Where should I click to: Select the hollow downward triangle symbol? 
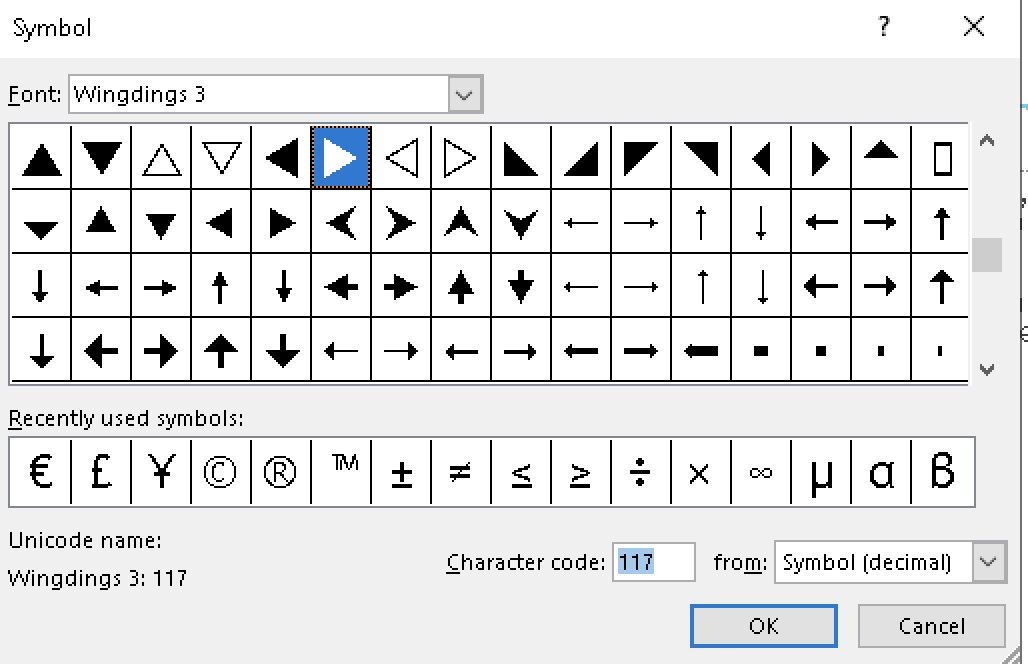click(x=221, y=158)
